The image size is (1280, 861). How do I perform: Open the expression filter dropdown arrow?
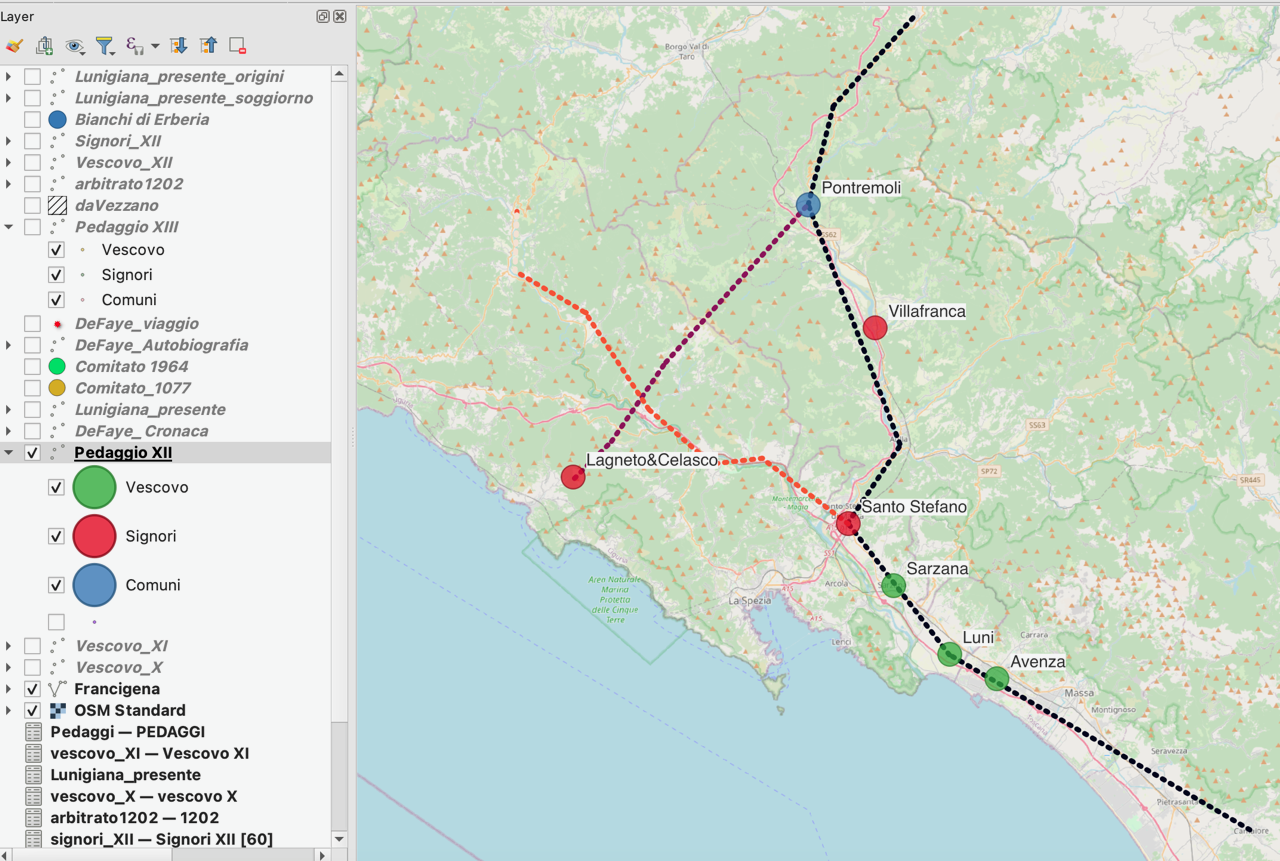click(x=155, y=47)
